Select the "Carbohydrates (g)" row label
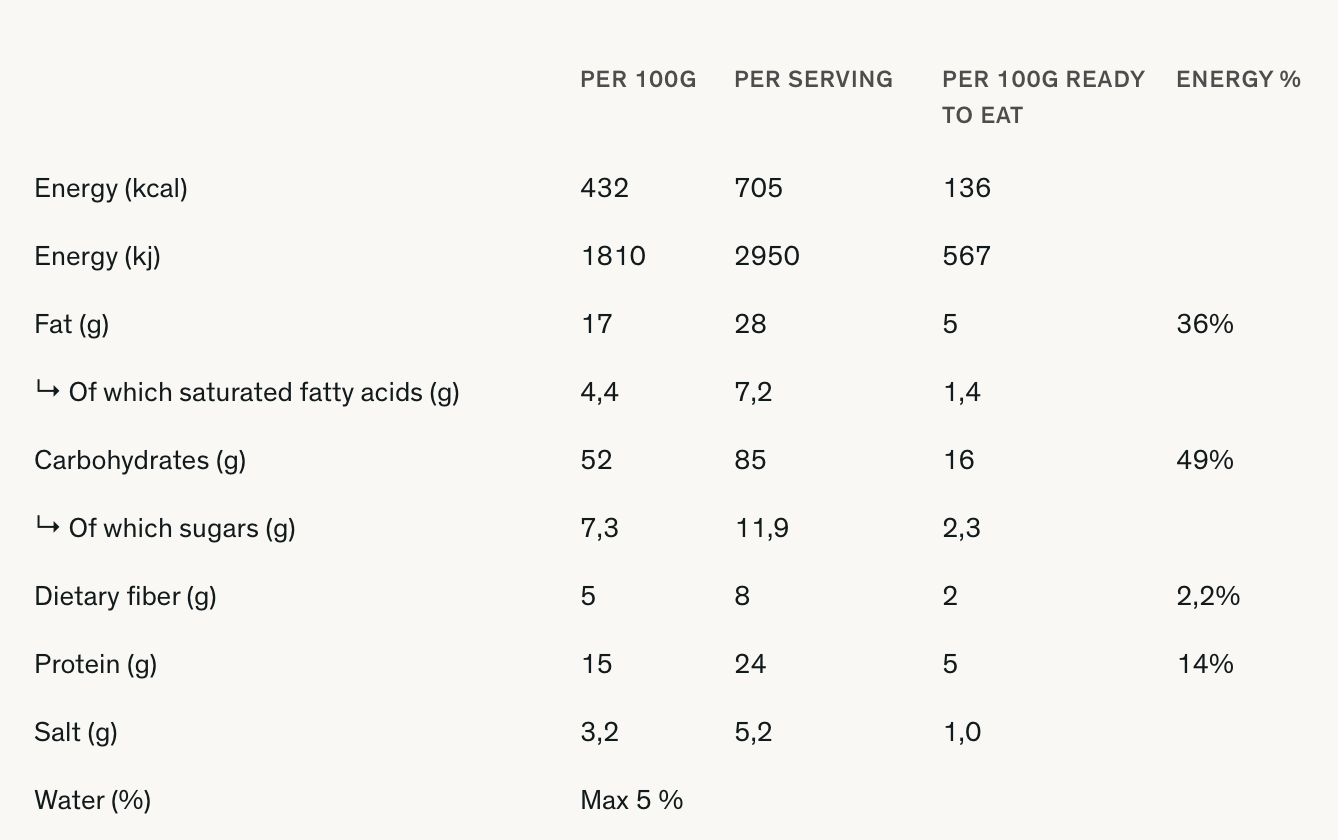This screenshot has height=840, width=1338. tap(140, 460)
